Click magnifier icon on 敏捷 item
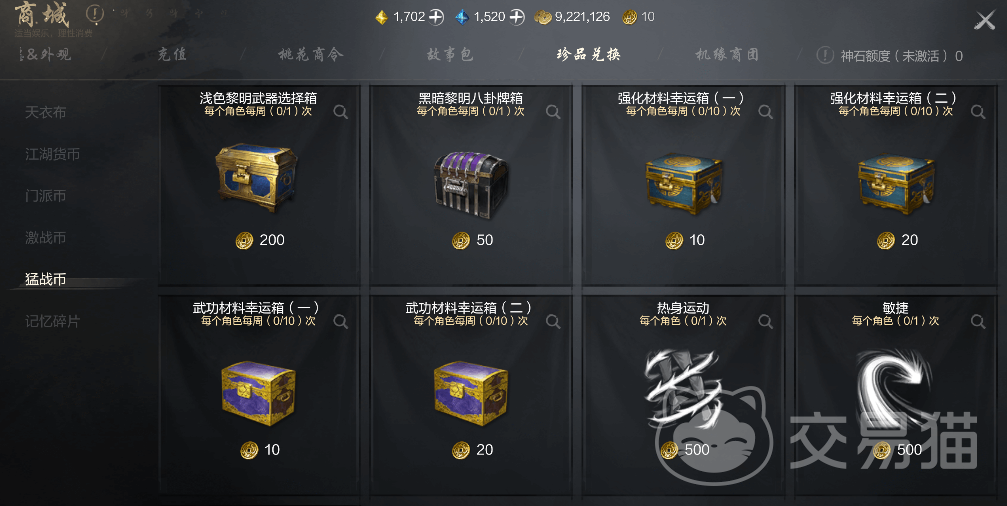 point(978,321)
